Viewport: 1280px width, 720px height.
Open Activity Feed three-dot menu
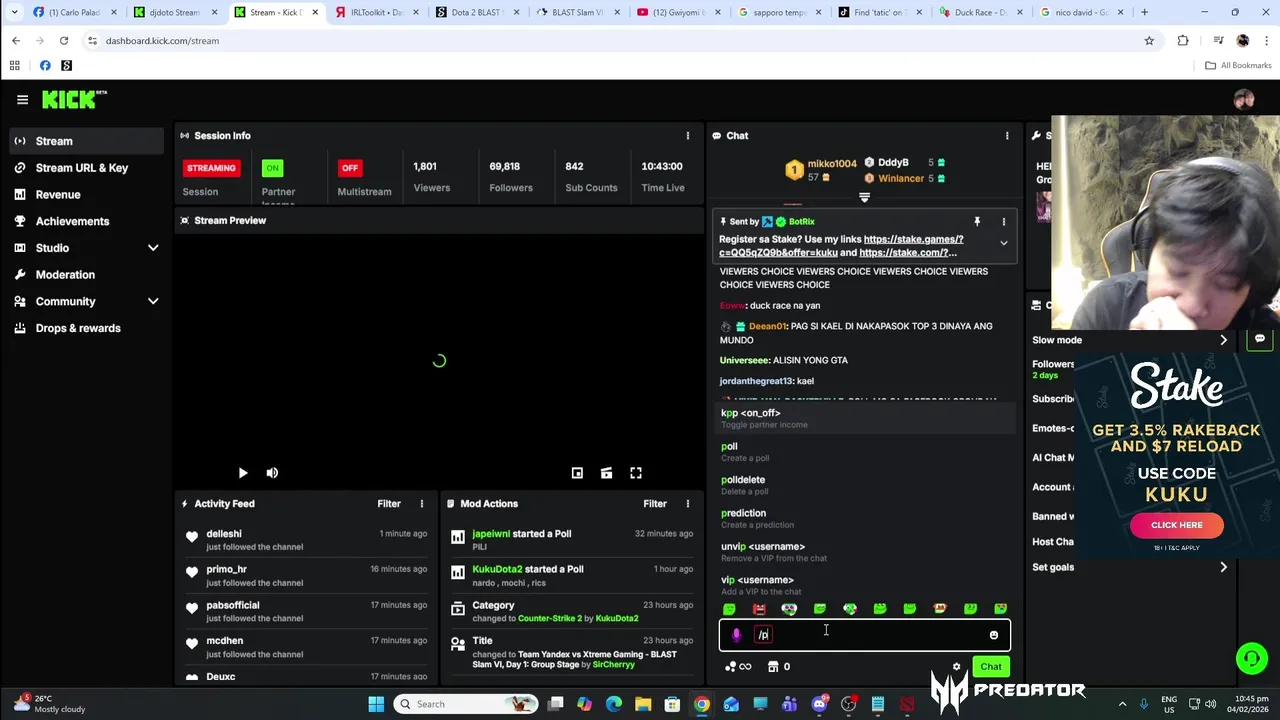click(x=421, y=503)
